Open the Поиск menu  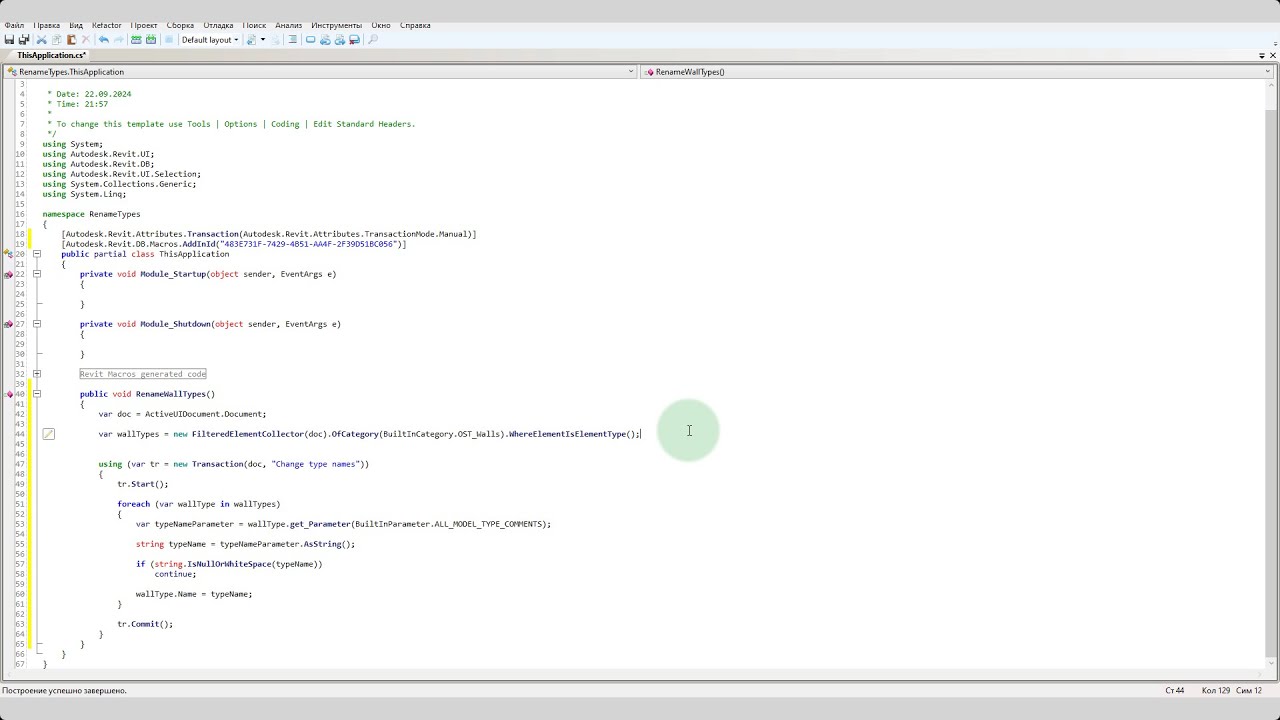pyautogui.click(x=254, y=25)
